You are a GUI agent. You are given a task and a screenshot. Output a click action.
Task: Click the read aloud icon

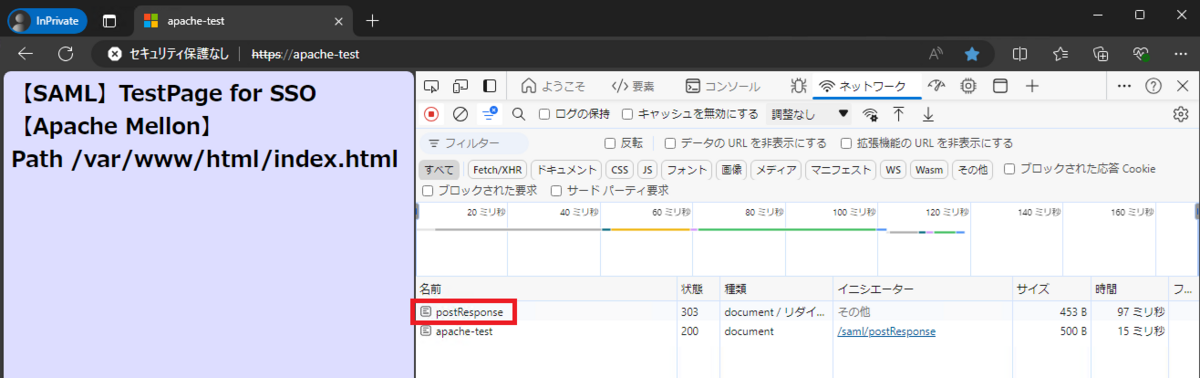pos(936,54)
